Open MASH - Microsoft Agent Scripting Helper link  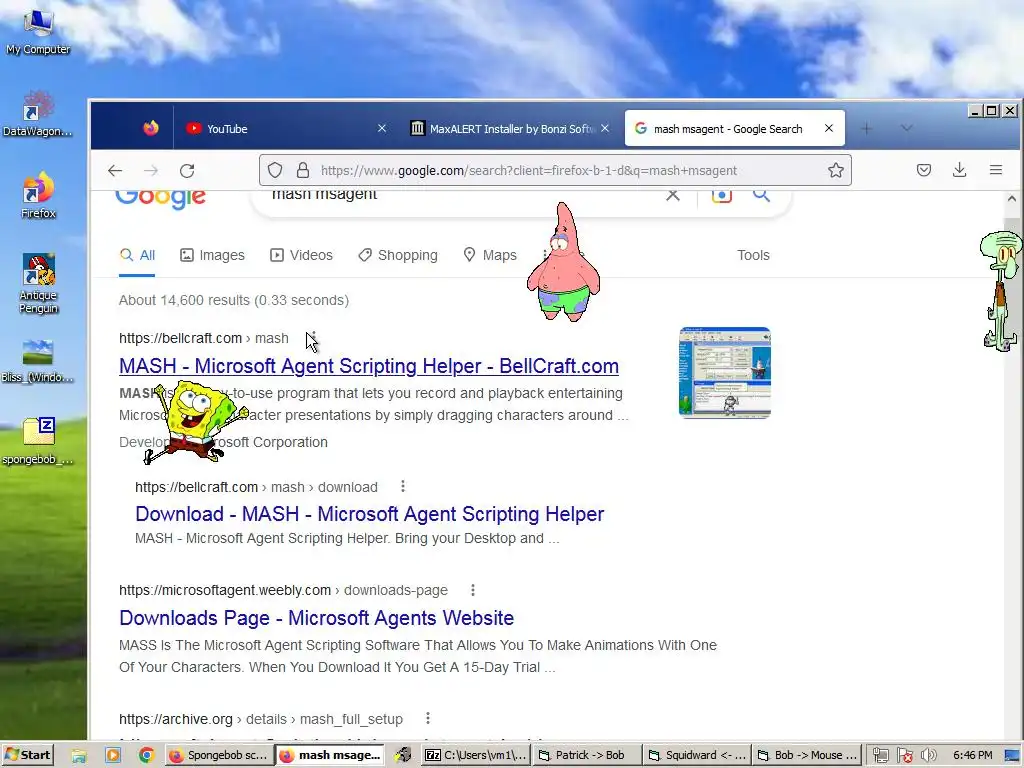369,366
